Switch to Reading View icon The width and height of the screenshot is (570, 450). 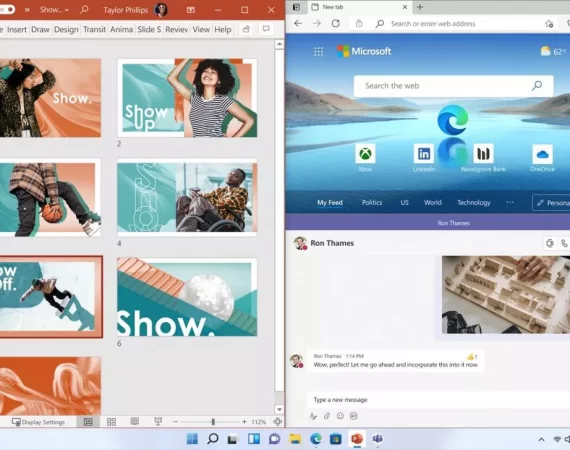[x=135, y=422]
